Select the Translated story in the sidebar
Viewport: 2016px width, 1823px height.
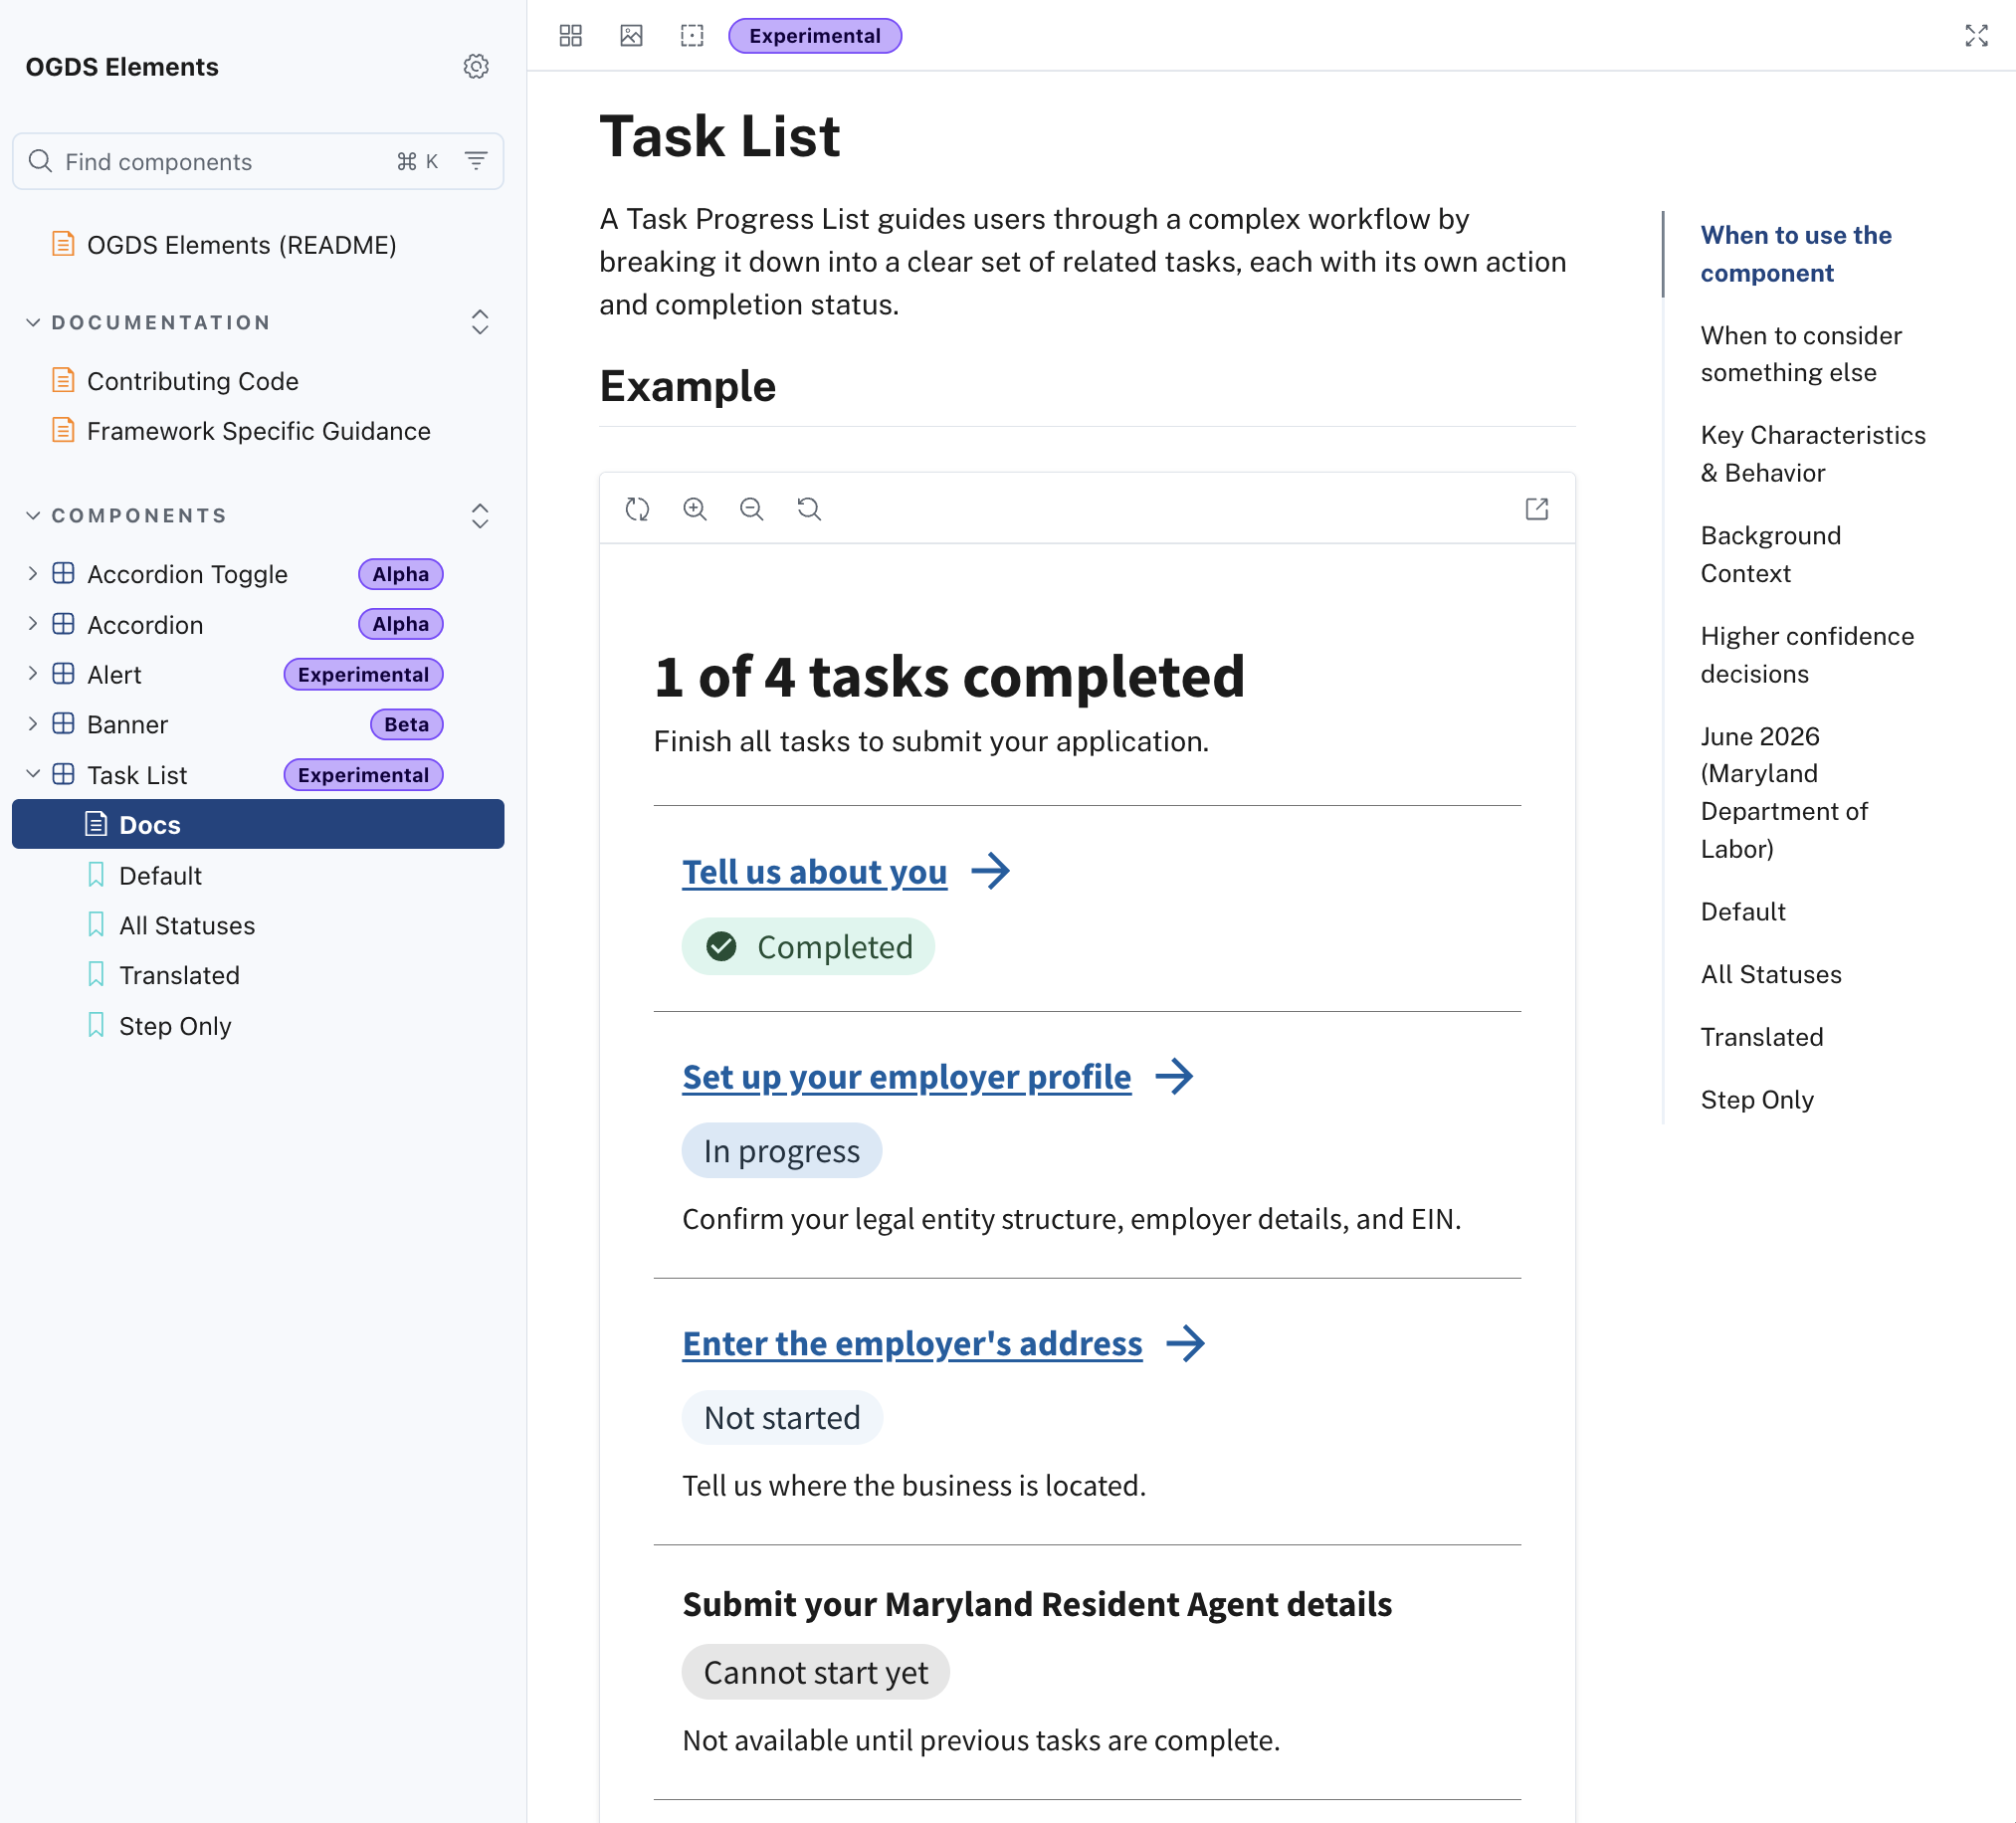pyautogui.click(x=179, y=975)
